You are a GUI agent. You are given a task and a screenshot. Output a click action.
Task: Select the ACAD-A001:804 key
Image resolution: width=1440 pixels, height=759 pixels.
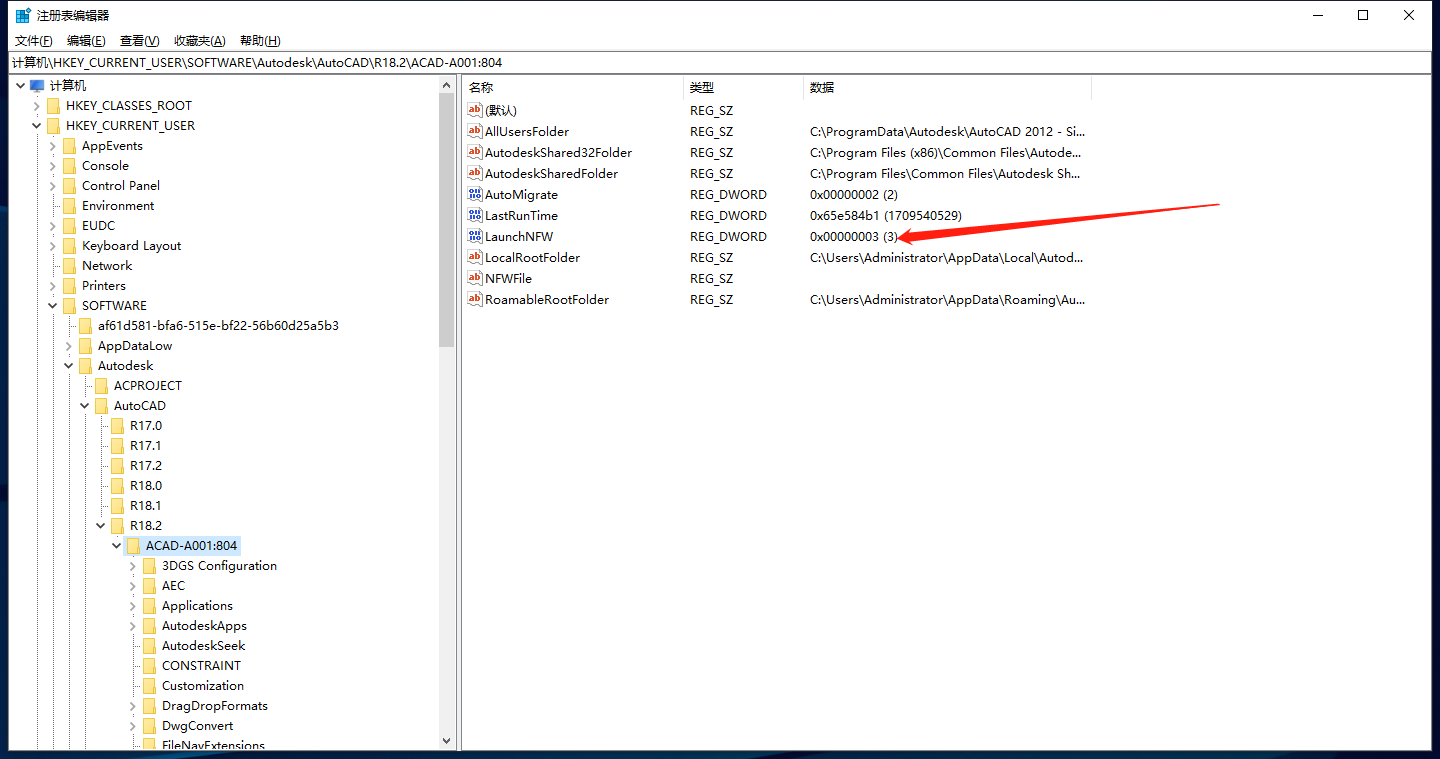coord(191,546)
